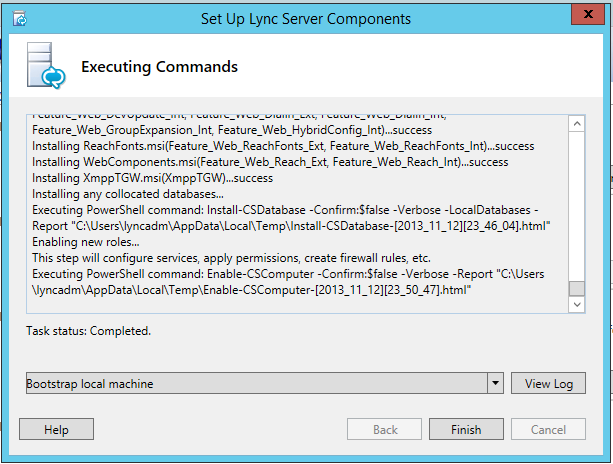Click the Installing XmppTGW.msi success line
This screenshot has width=613, height=464.
[152, 178]
